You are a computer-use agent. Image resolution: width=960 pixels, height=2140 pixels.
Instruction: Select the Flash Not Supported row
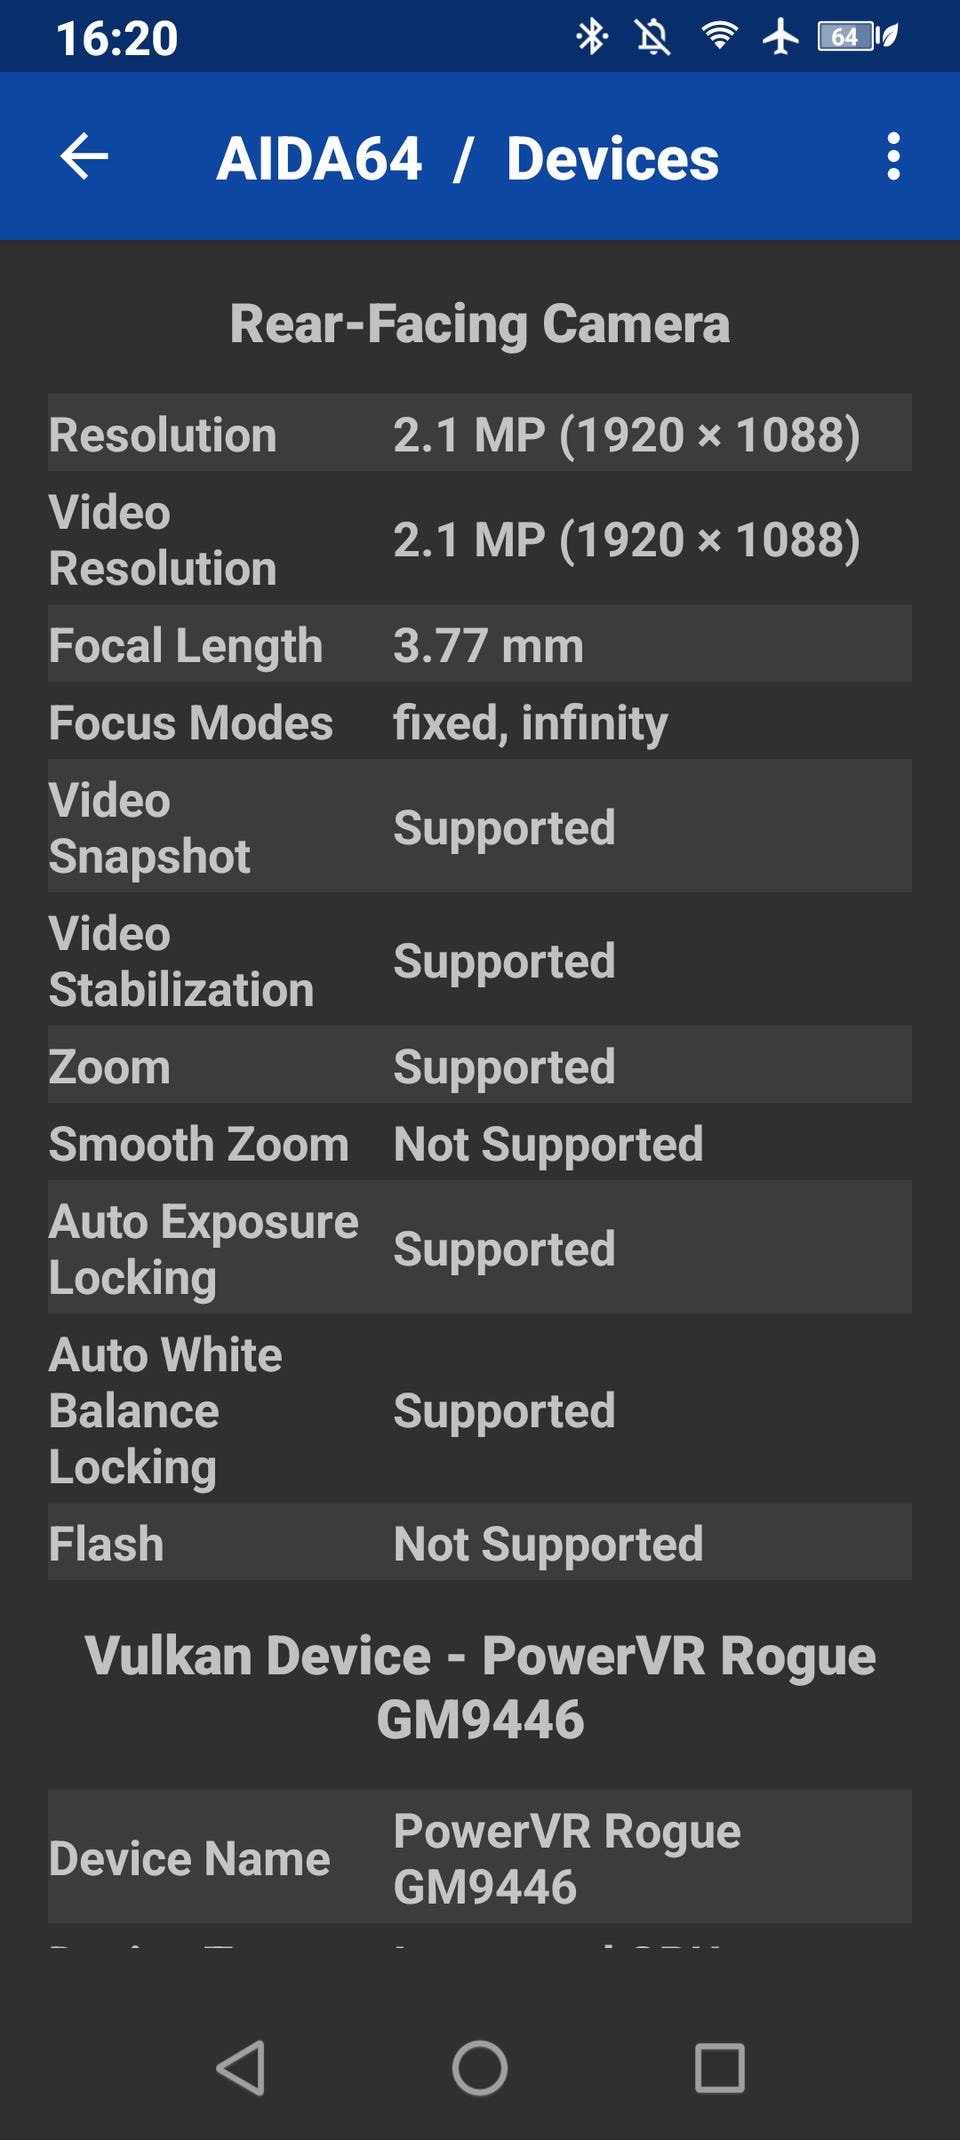point(479,1542)
